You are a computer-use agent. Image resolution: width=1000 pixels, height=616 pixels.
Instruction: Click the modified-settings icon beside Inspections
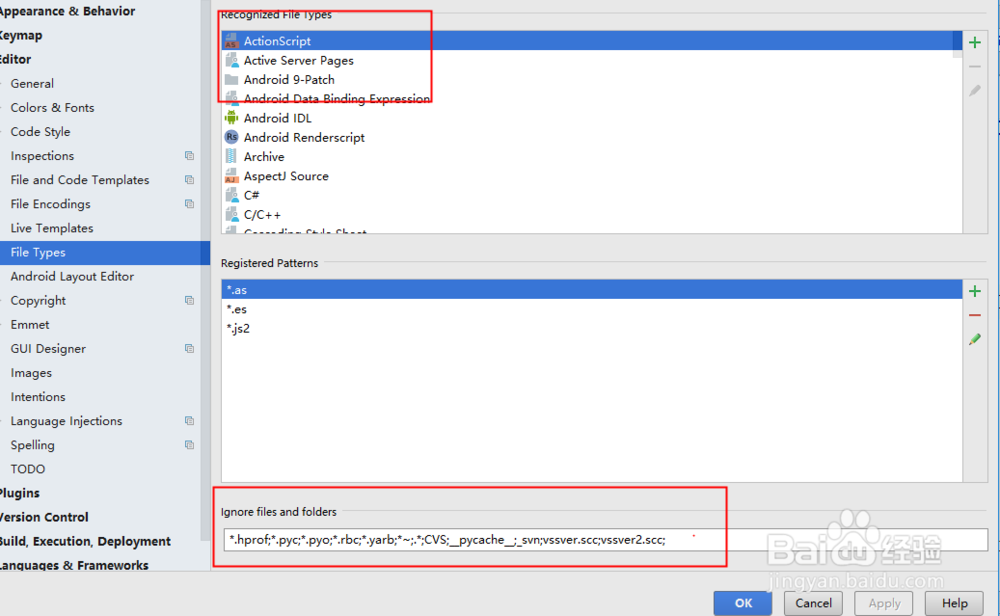(189, 155)
